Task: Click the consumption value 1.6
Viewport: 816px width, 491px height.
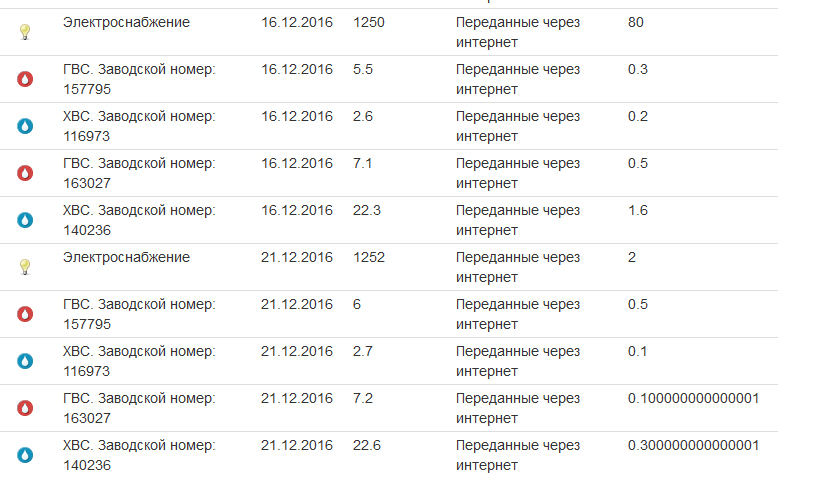Action: pos(638,210)
